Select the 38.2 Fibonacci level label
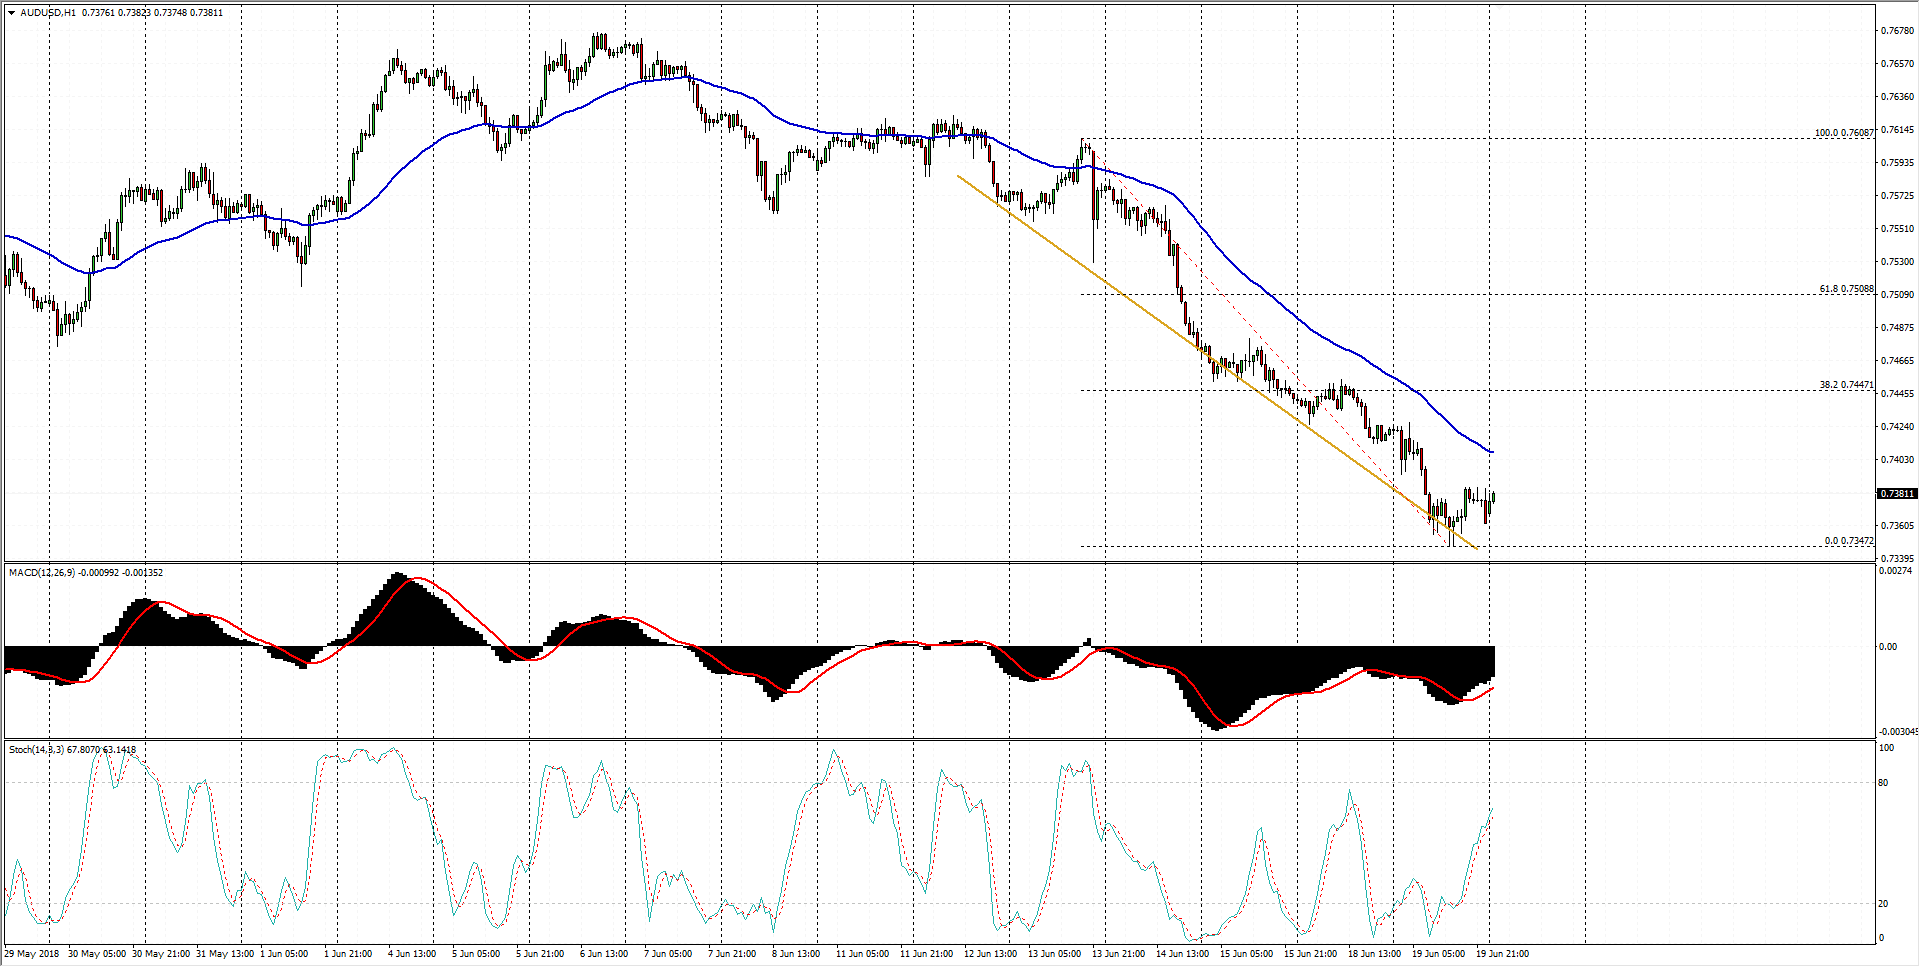 (x=1846, y=385)
